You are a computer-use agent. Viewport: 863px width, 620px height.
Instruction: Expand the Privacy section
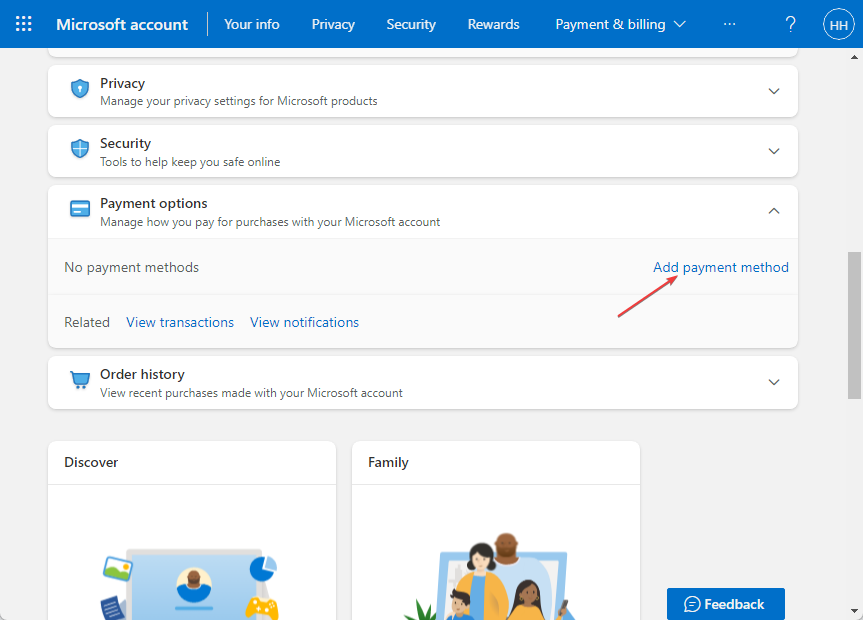coord(773,90)
